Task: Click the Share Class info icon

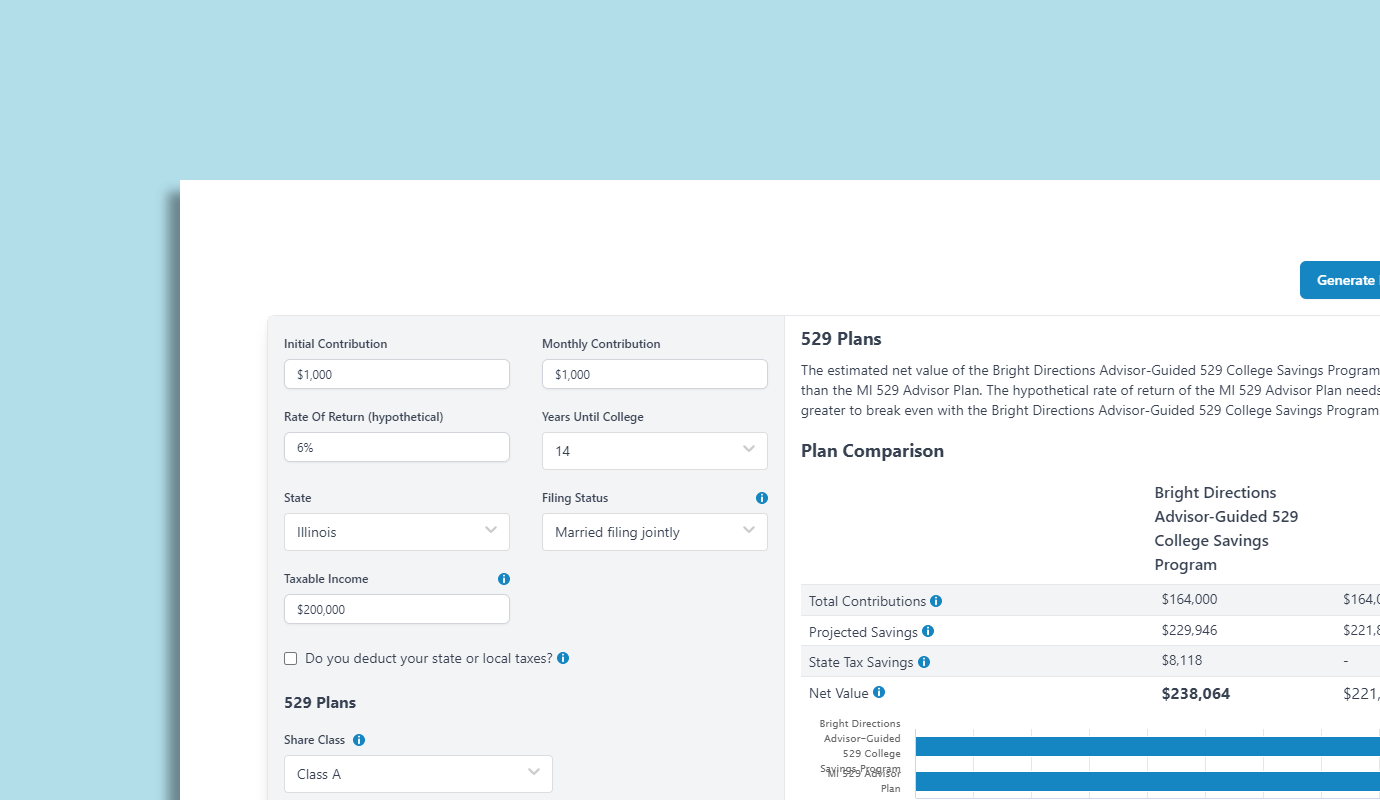Action: (359, 740)
